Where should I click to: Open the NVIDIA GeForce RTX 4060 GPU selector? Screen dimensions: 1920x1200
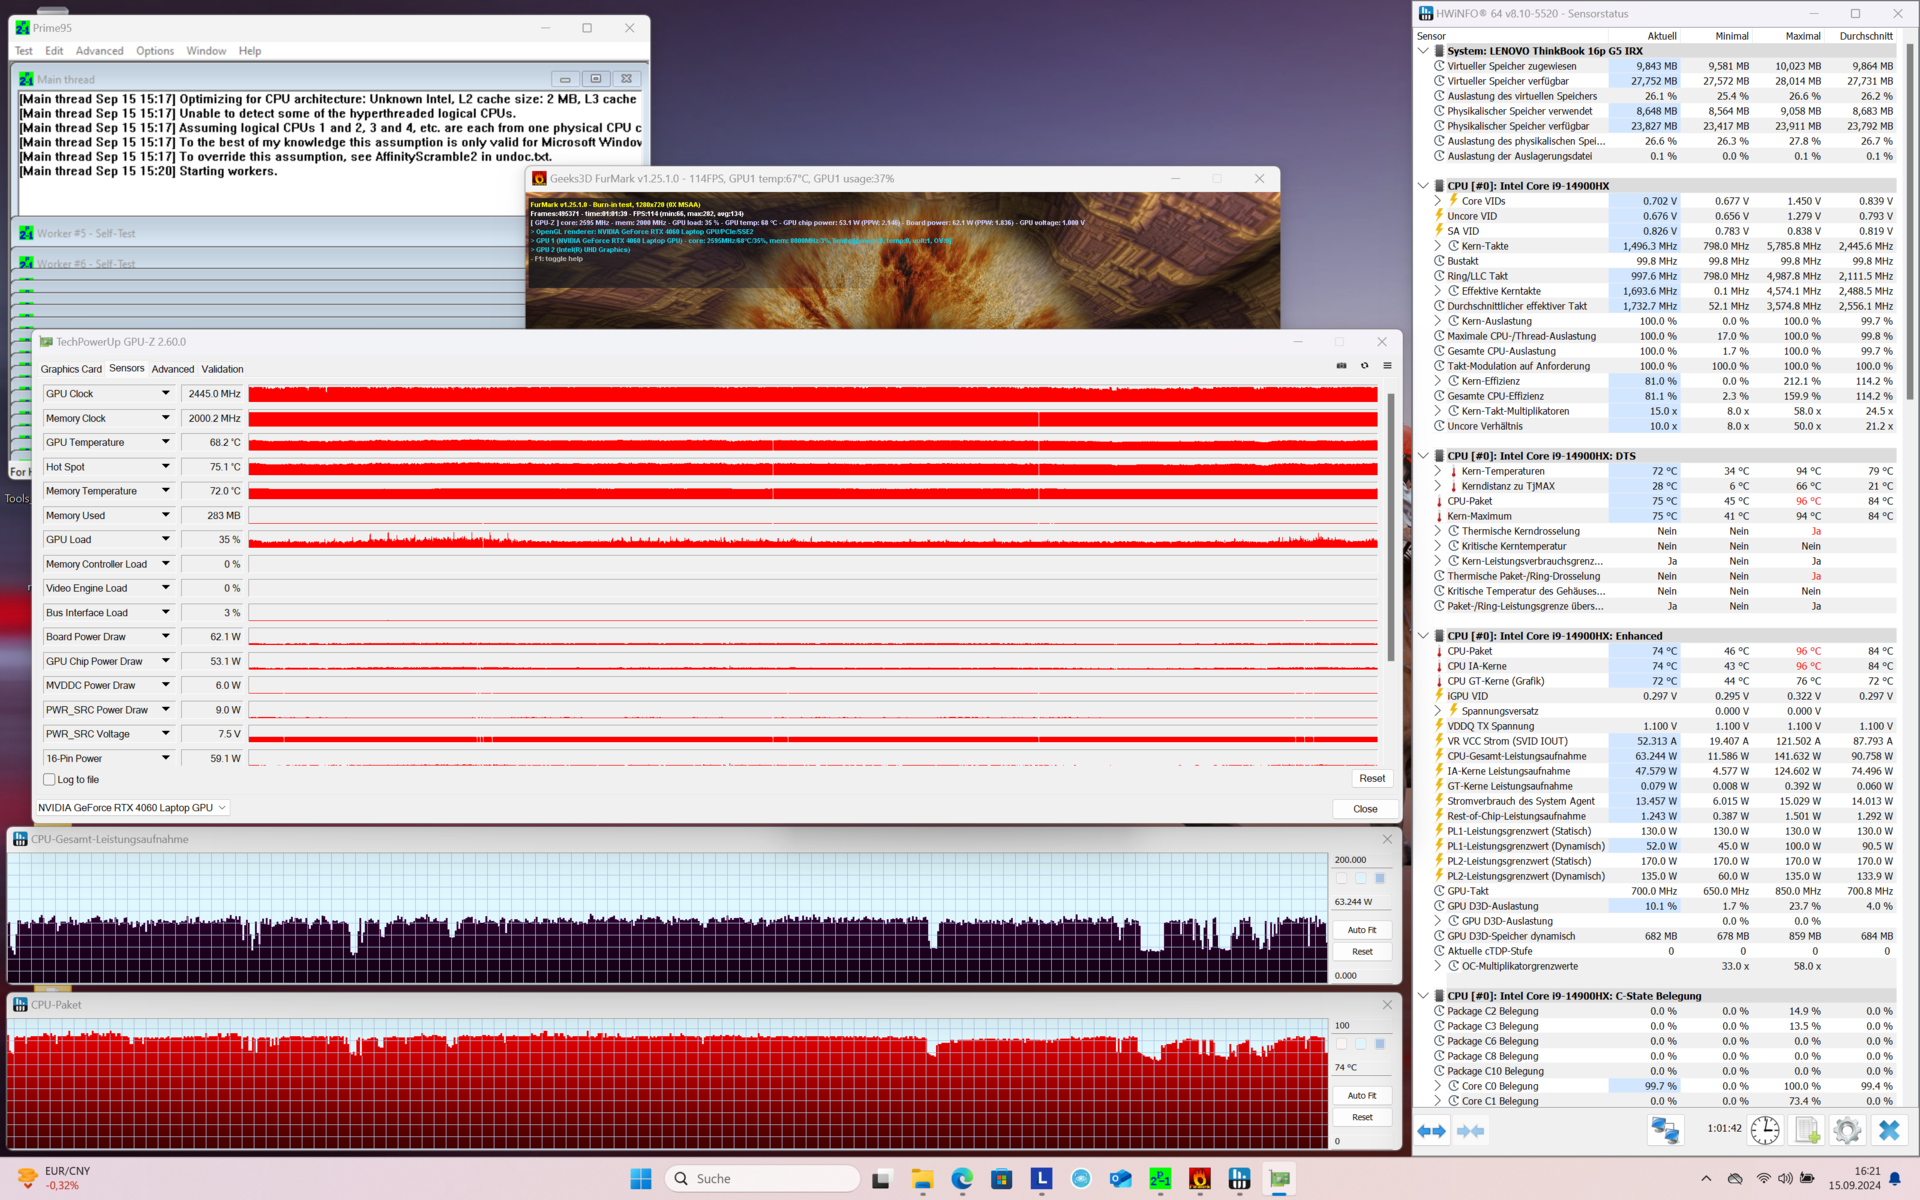pyautogui.click(x=132, y=808)
